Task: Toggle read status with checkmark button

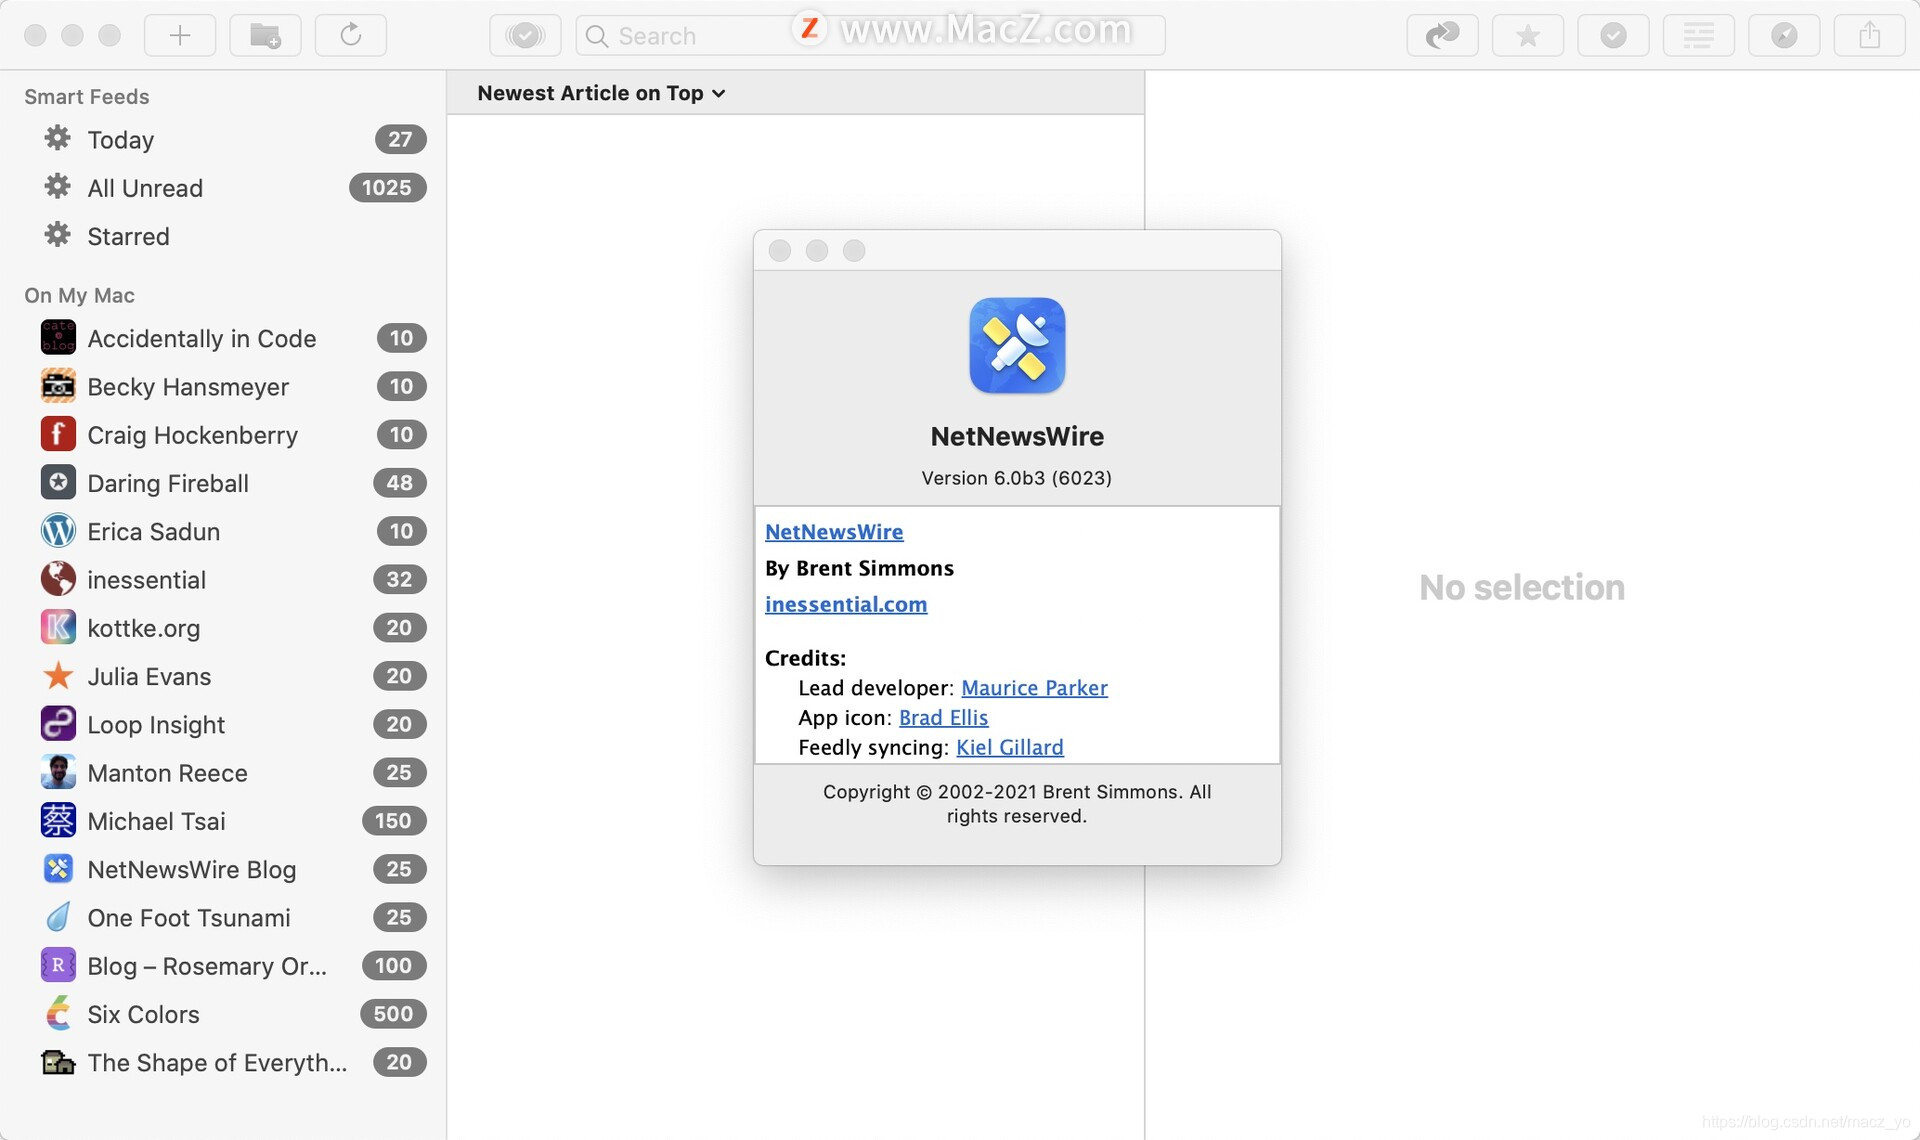Action: pyautogui.click(x=1613, y=36)
